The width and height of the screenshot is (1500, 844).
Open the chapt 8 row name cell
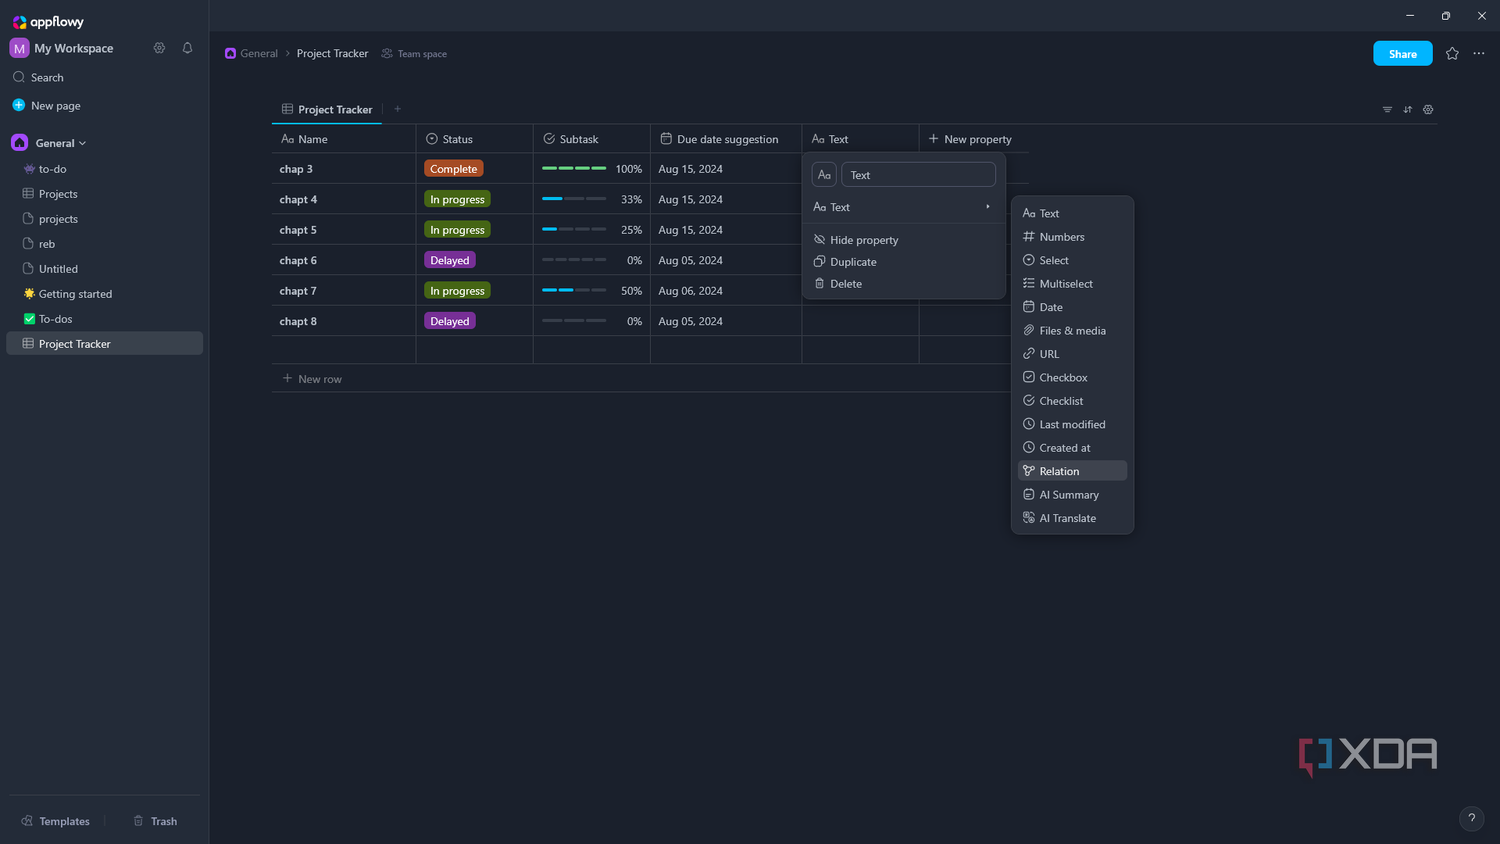(344, 321)
